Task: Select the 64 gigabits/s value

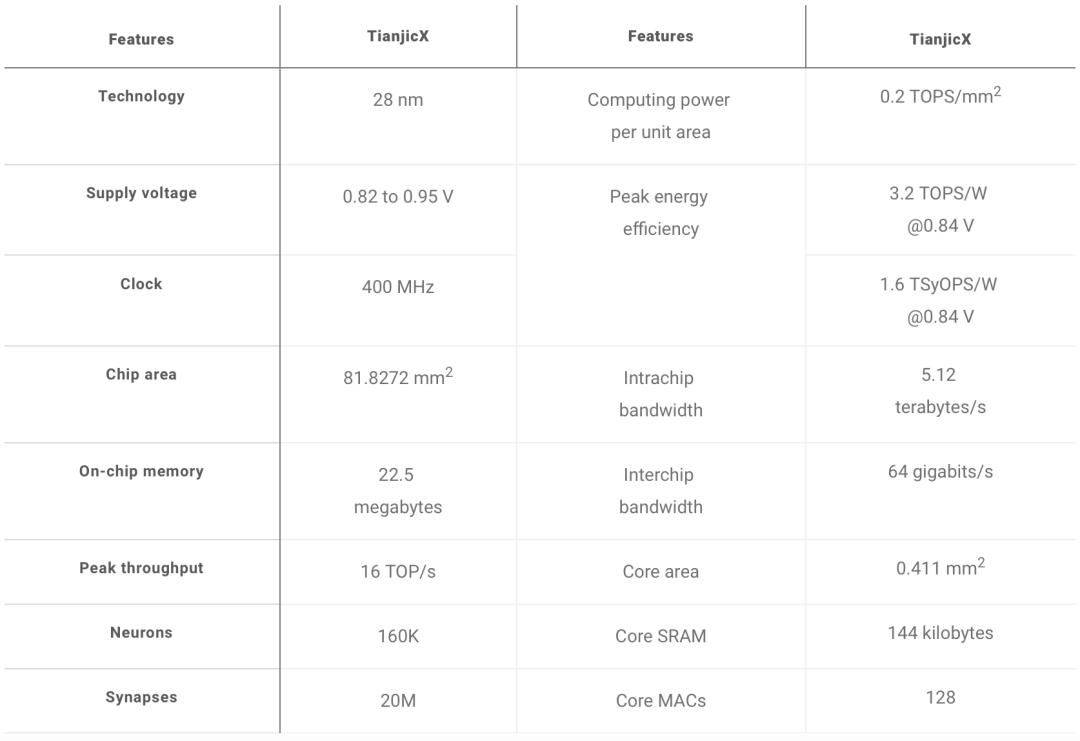Action: pyautogui.click(x=939, y=471)
